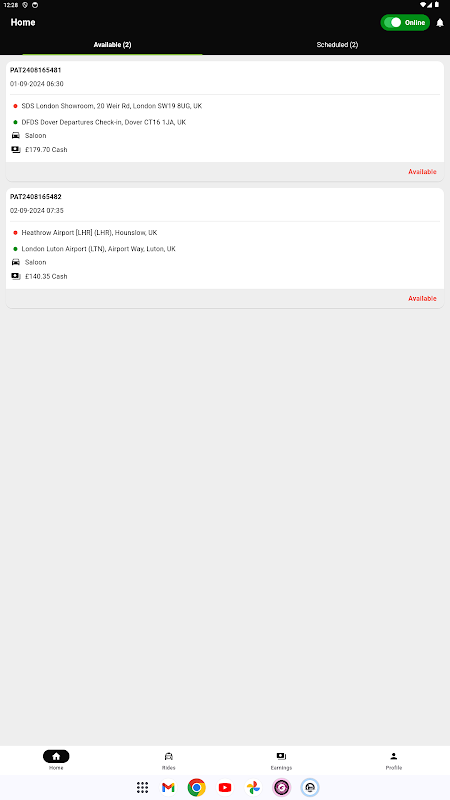Tap Available status on the first booking
The width and height of the screenshot is (450, 800).
(x=422, y=172)
